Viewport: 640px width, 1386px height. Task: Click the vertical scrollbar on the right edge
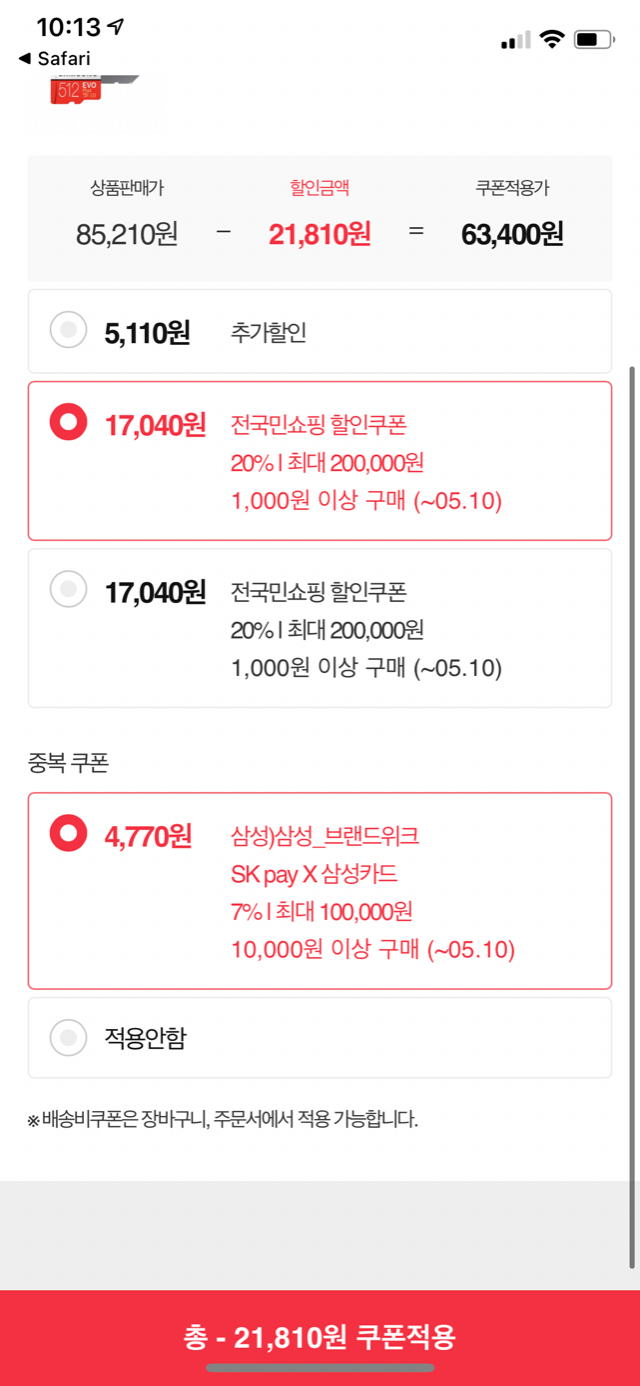pyautogui.click(x=631, y=800)
